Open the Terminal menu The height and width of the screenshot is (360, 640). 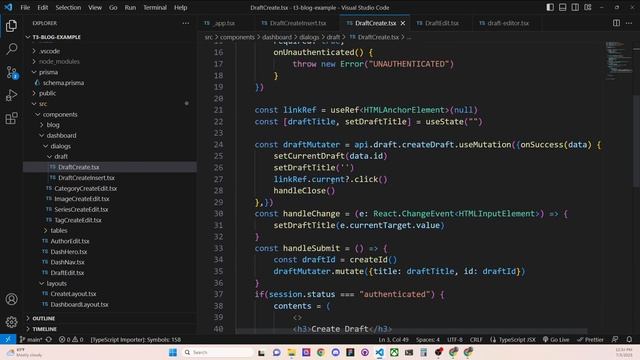coord(155,7)
